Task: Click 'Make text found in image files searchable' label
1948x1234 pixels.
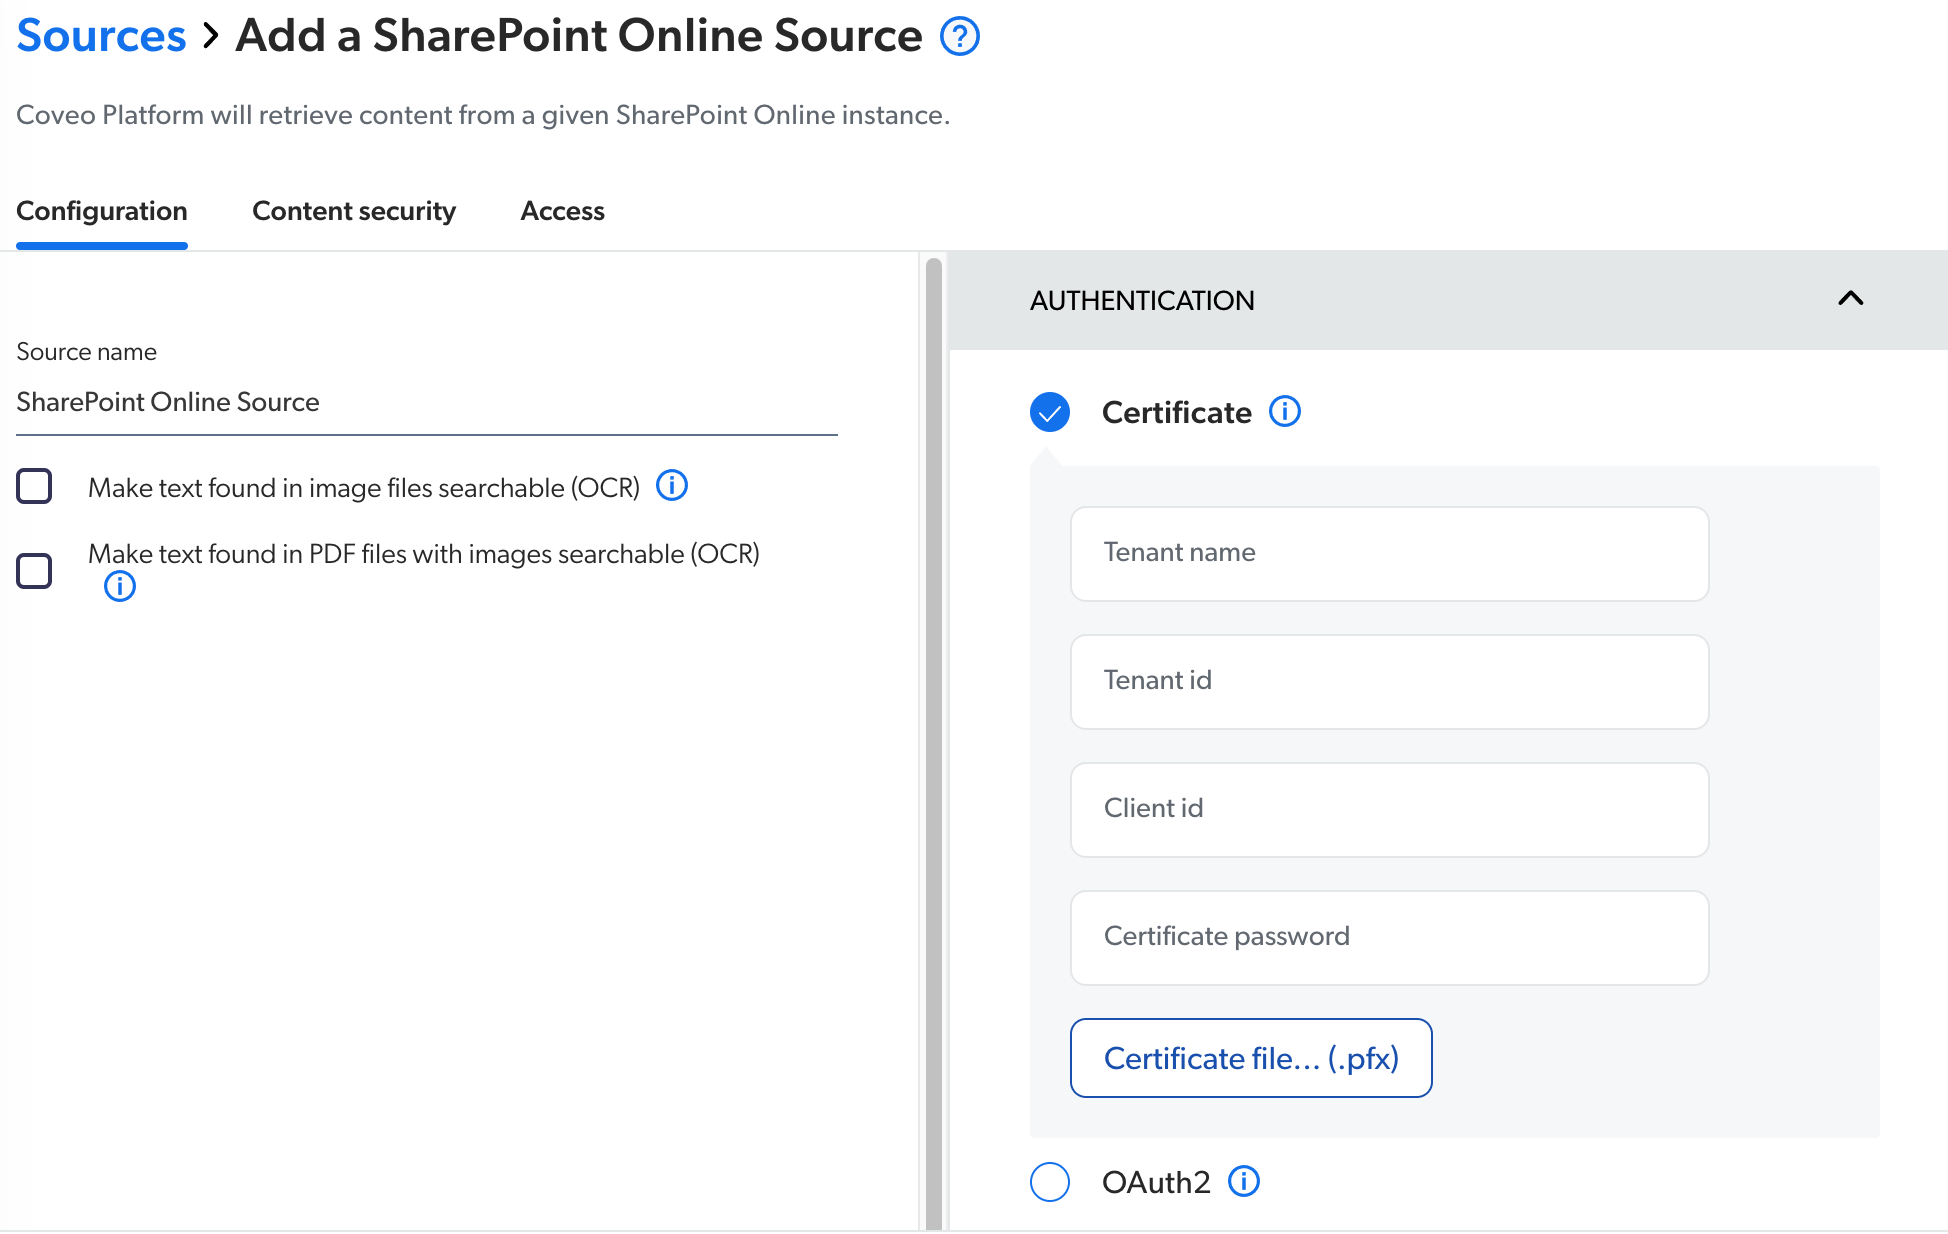Action: click(x=364, y=487)
